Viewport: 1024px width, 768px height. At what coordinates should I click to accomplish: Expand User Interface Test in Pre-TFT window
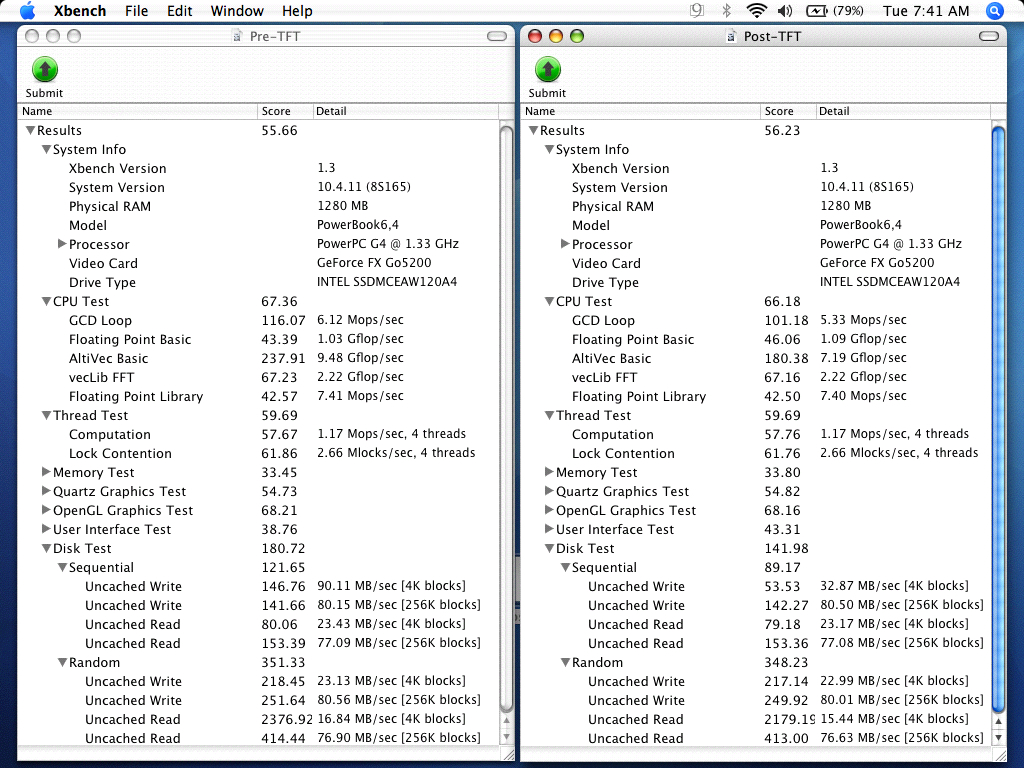[x=46, y=528]
